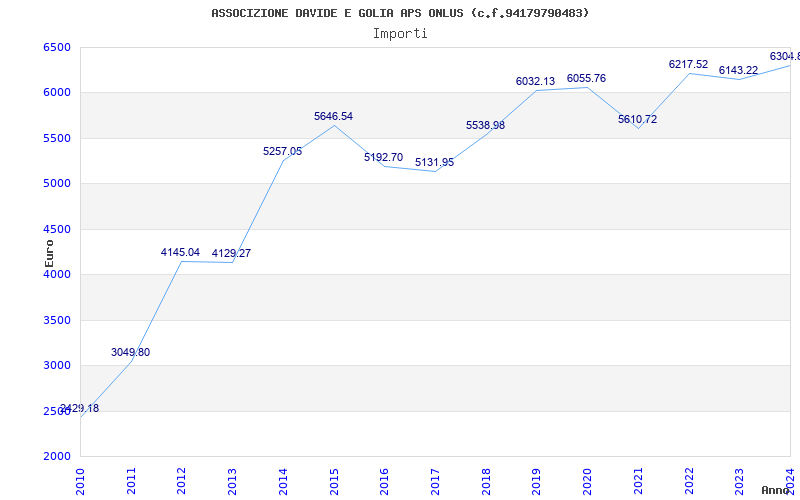Viewport: 800px width, 500px height.
Task: Click the year 2016 axis label
Action: (x=384, y=481)
